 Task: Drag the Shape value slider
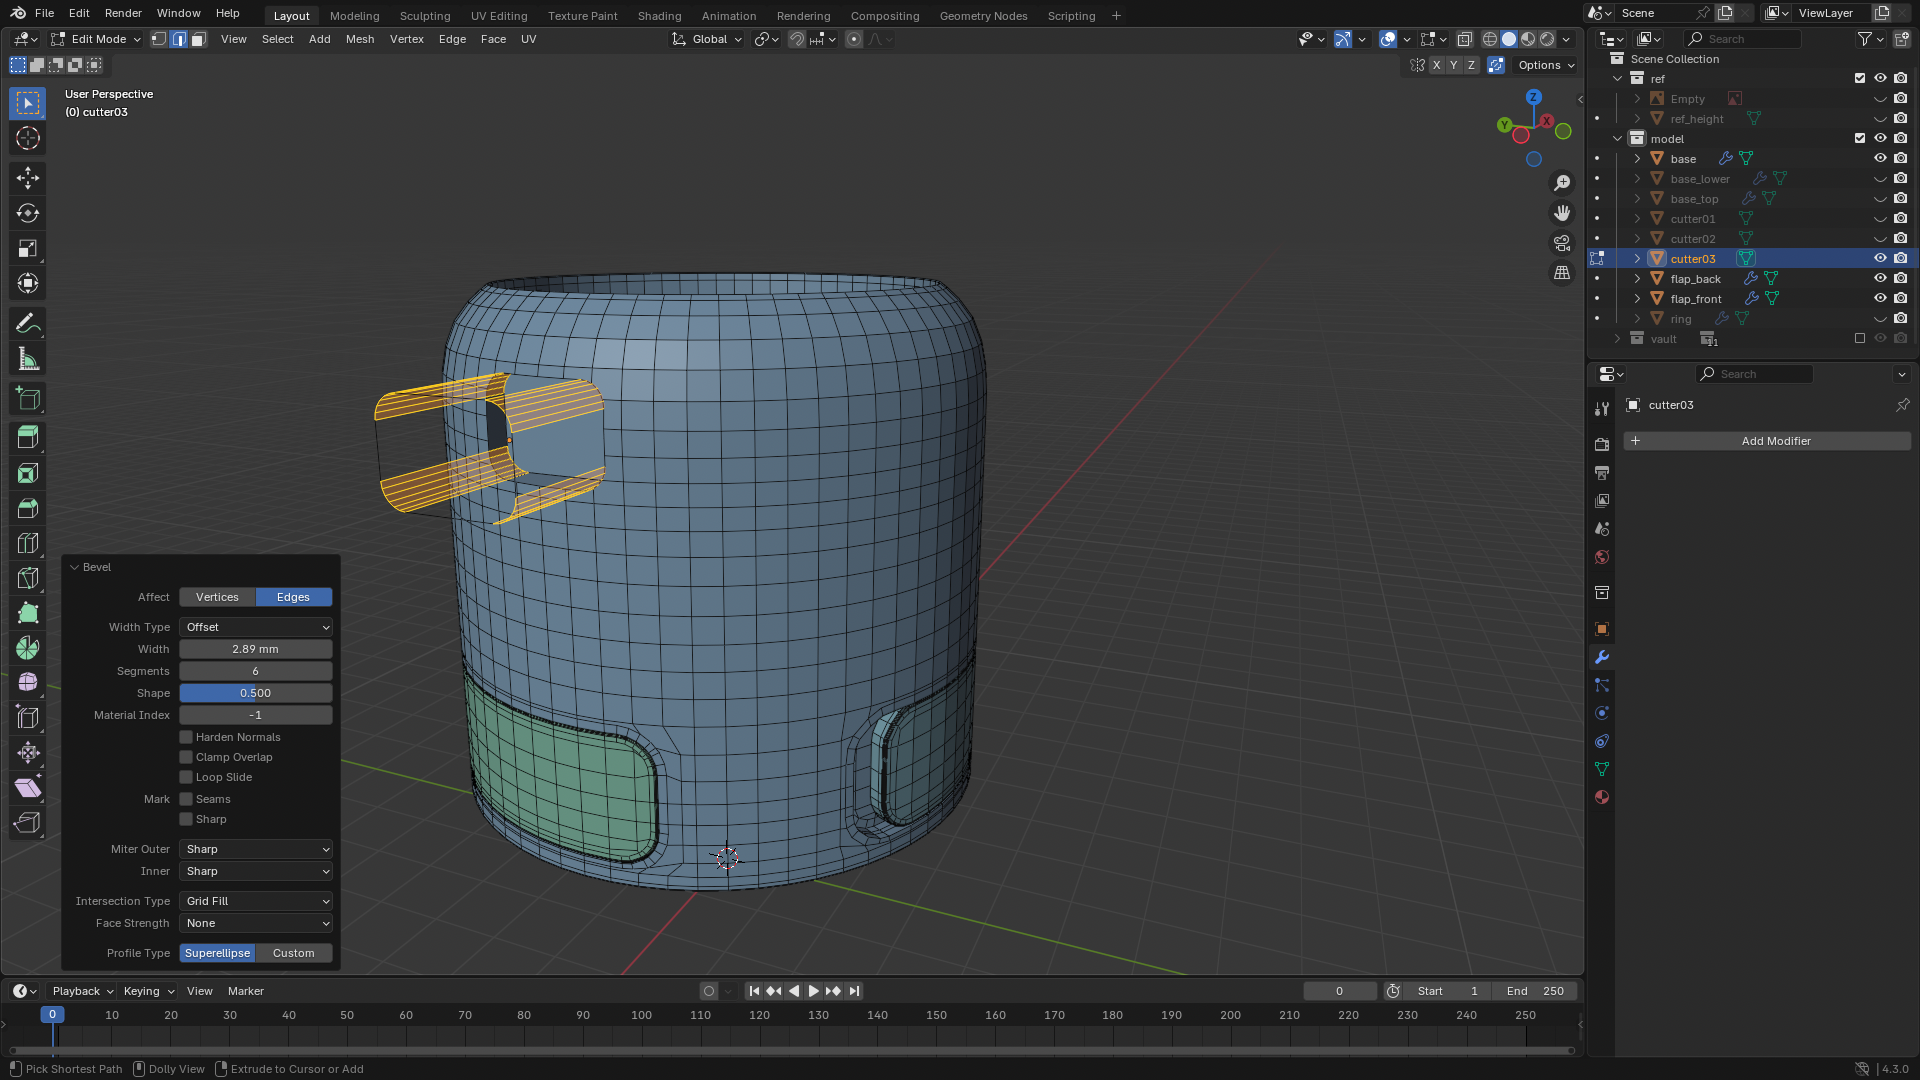click(x=255, y=692)
